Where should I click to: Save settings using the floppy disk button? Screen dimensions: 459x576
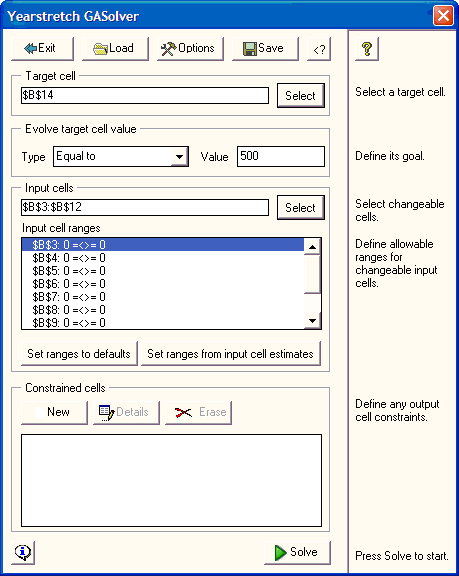point(265,48)
